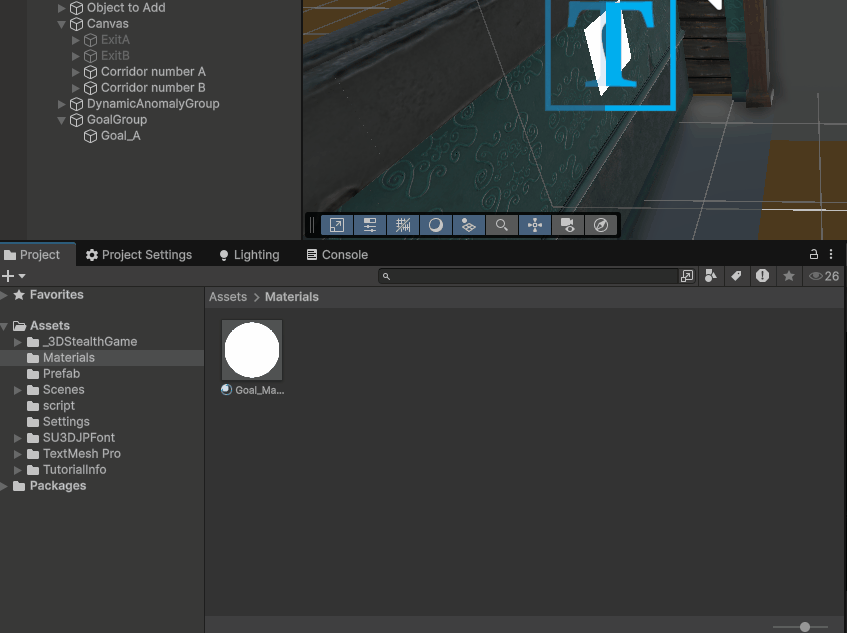Click the sliders icon in scene toolbar
The width and height of the screenshot is (847, 633).
(x=370, y=225)
